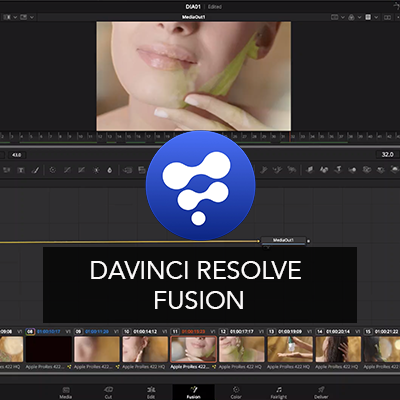The height and width of the screenshot is (400, 400).
Task: Select the MediaOut1 node in flow
Action: tap(283, 240)
